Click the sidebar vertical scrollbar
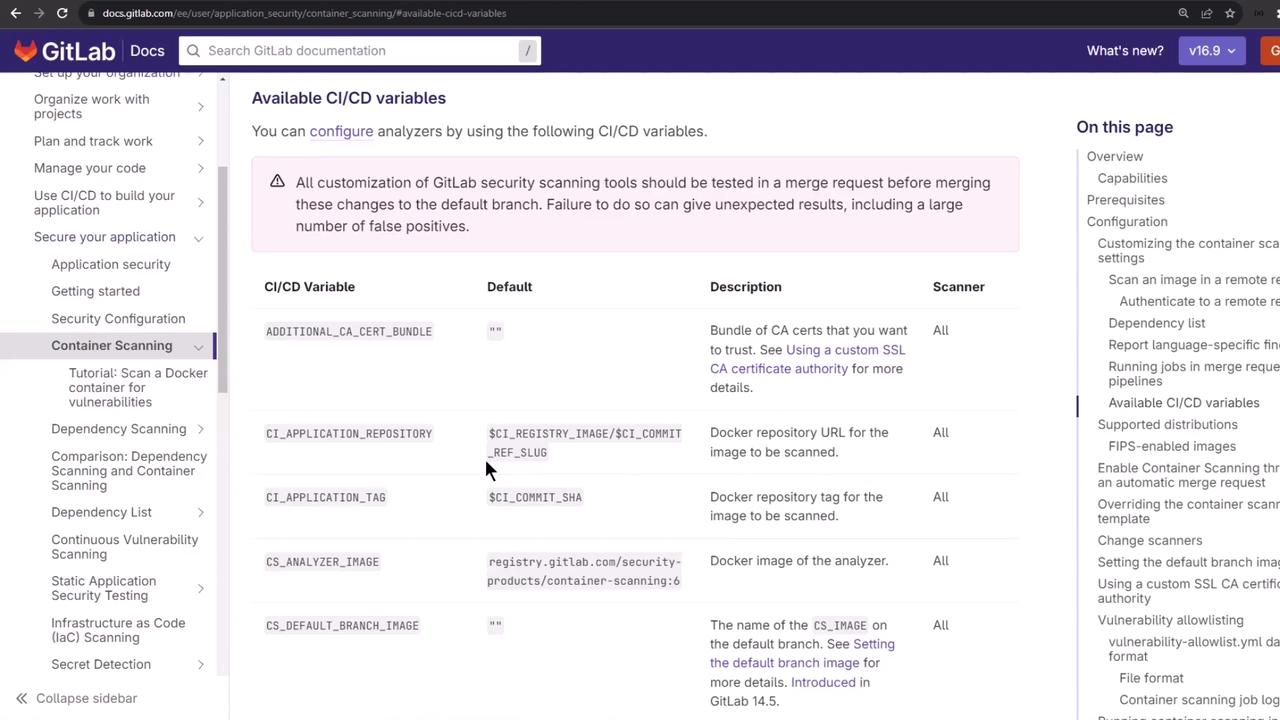The height and width of the screenshot is (720, 1280). click(x=223, y=280)
